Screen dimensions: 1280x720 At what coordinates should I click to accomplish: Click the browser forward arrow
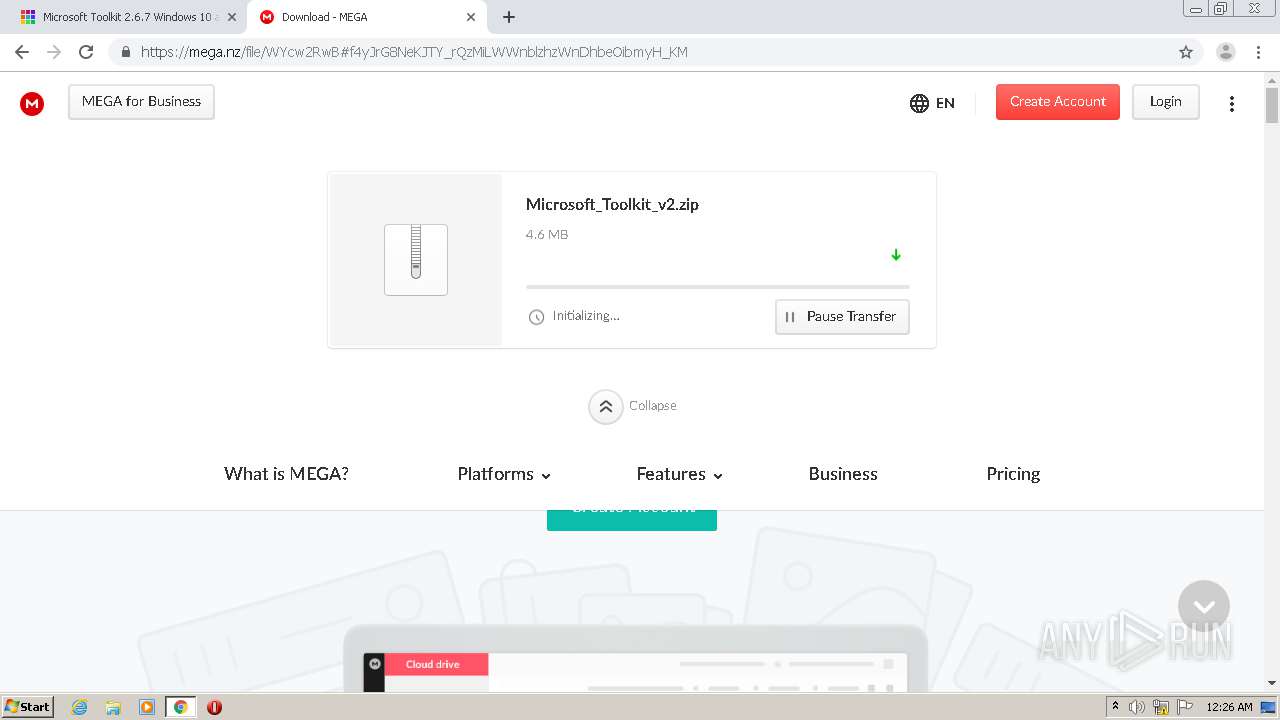pyautogui.click(x=54, y=52)
